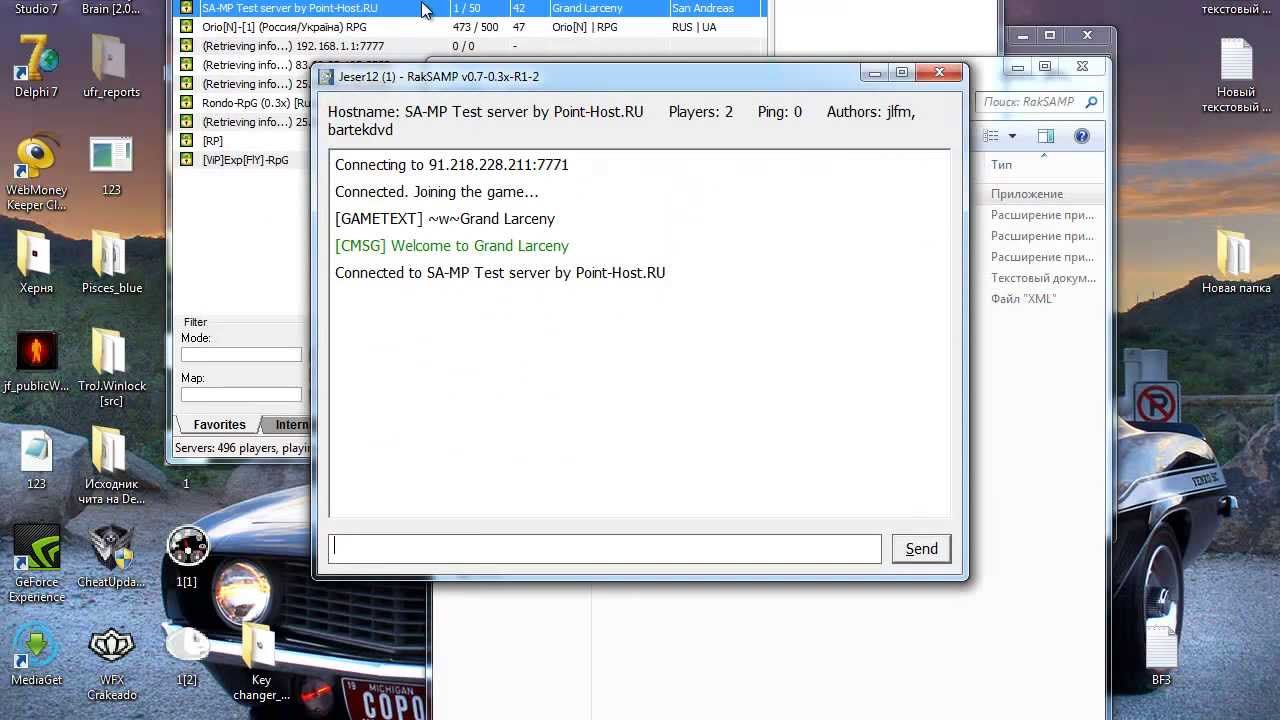Click the change view icon in Explorer
Screen dimensions: 1280x720
click(991, 136)
